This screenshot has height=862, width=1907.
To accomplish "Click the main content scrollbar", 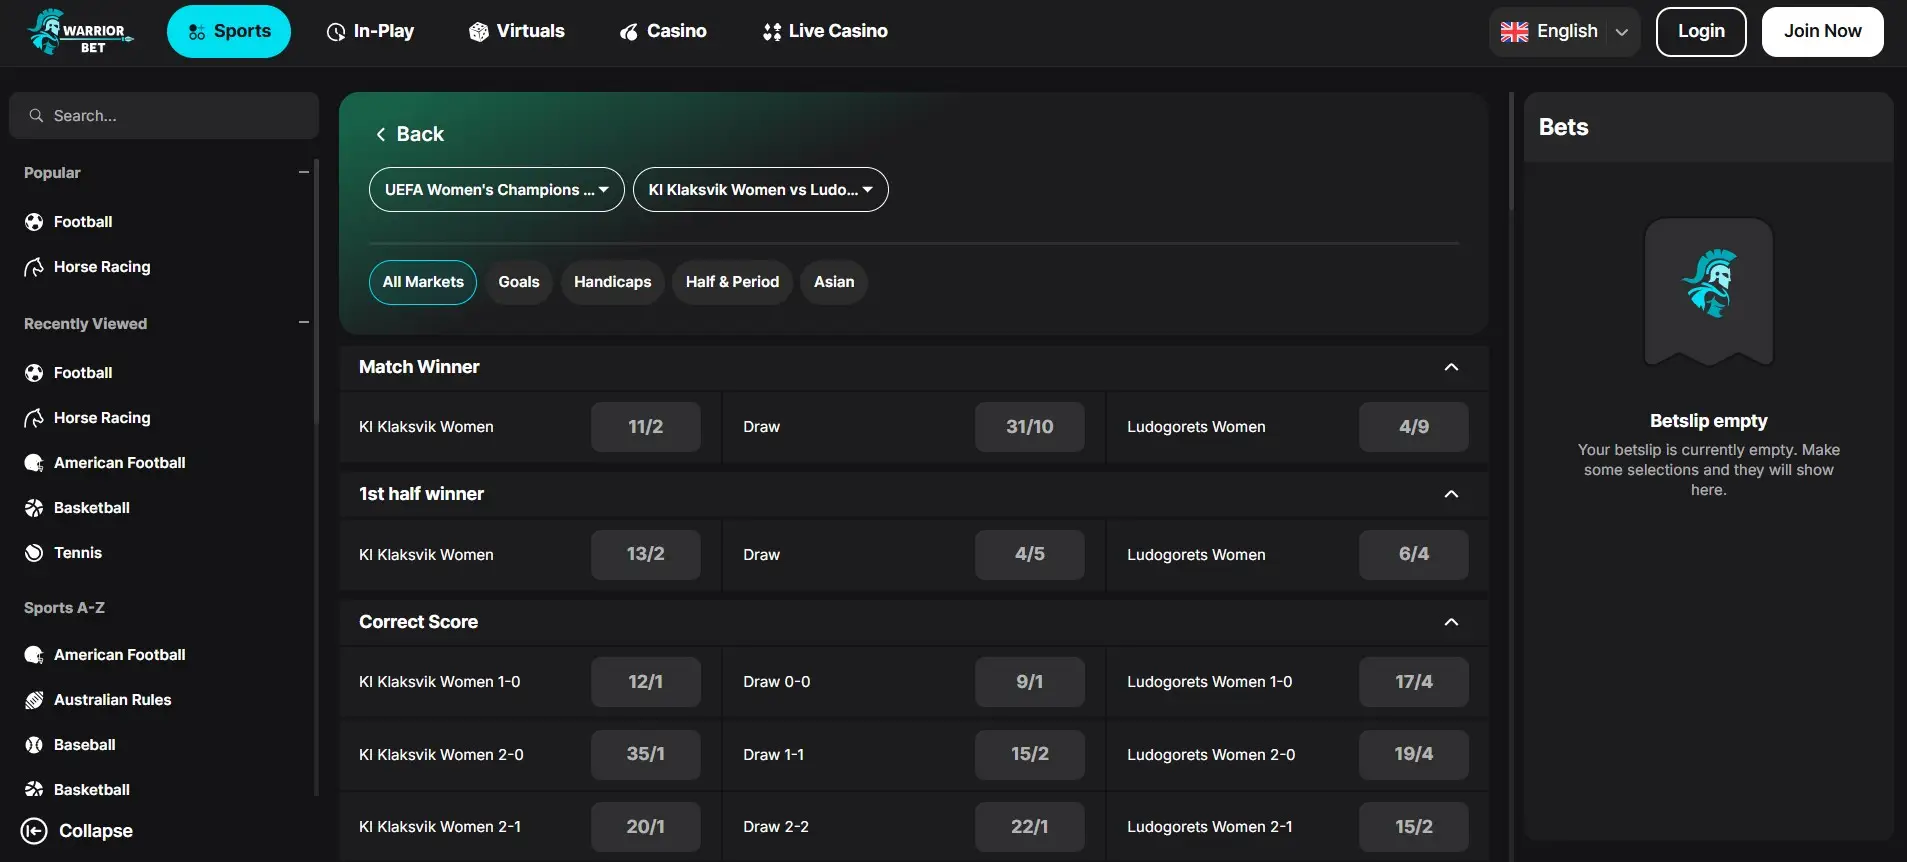I will coord(1511,151).
